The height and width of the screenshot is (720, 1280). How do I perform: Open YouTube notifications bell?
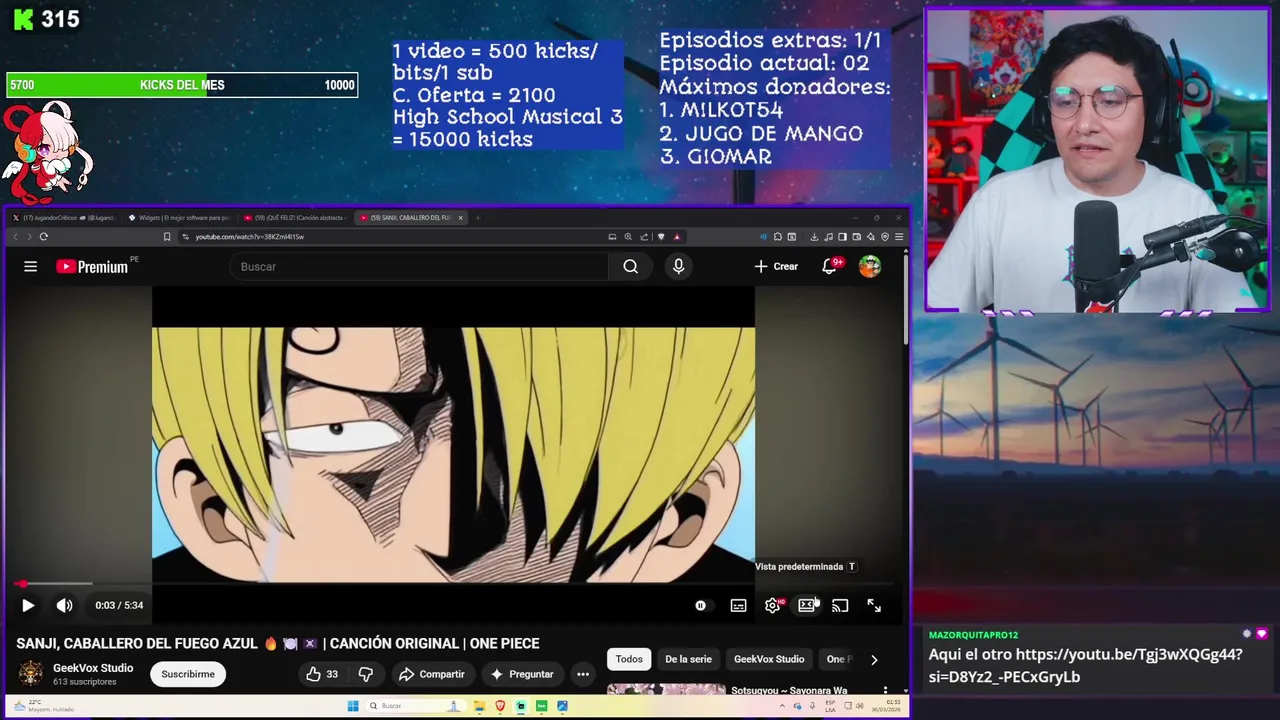[x=829, y=266]
